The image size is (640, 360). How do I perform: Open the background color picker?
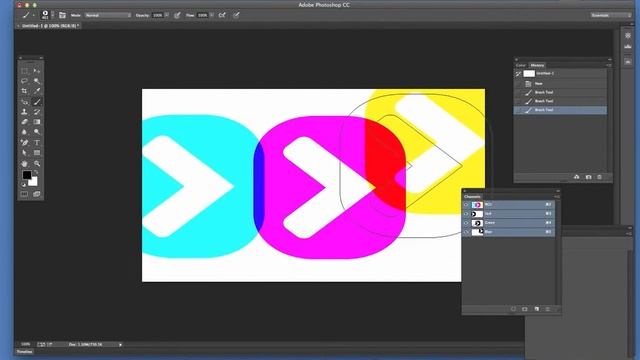click(33, 182)
